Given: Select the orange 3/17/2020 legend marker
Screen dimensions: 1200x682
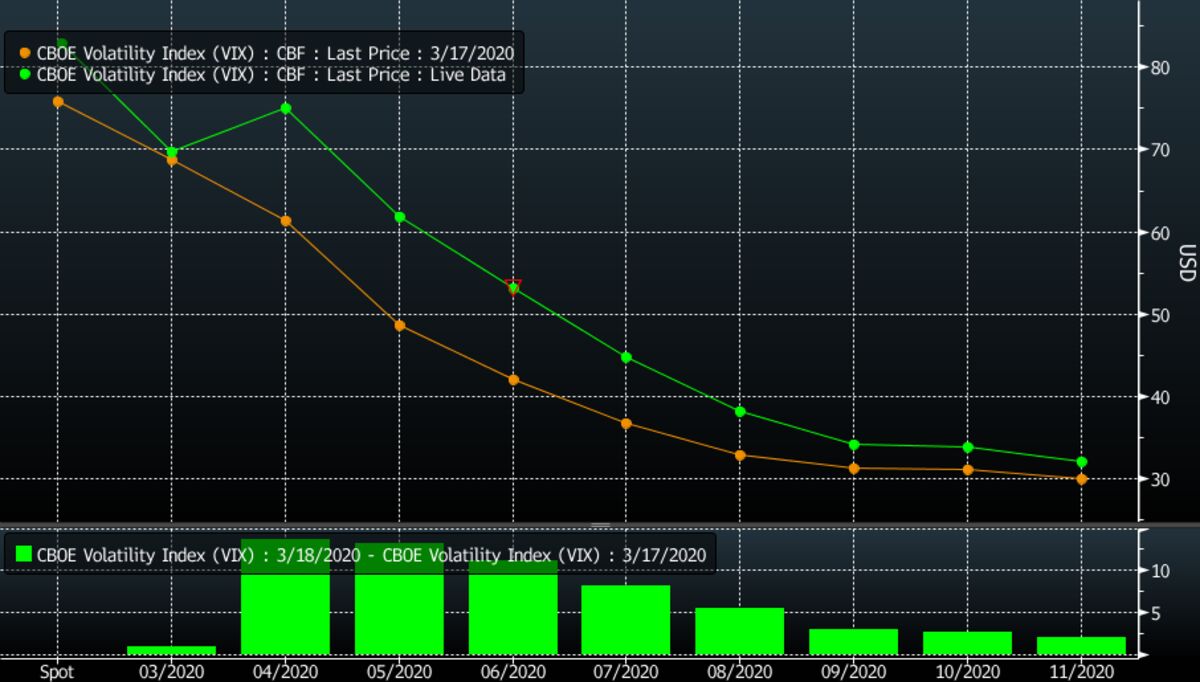Looking at the screenshot, I should tap(24, 53).
